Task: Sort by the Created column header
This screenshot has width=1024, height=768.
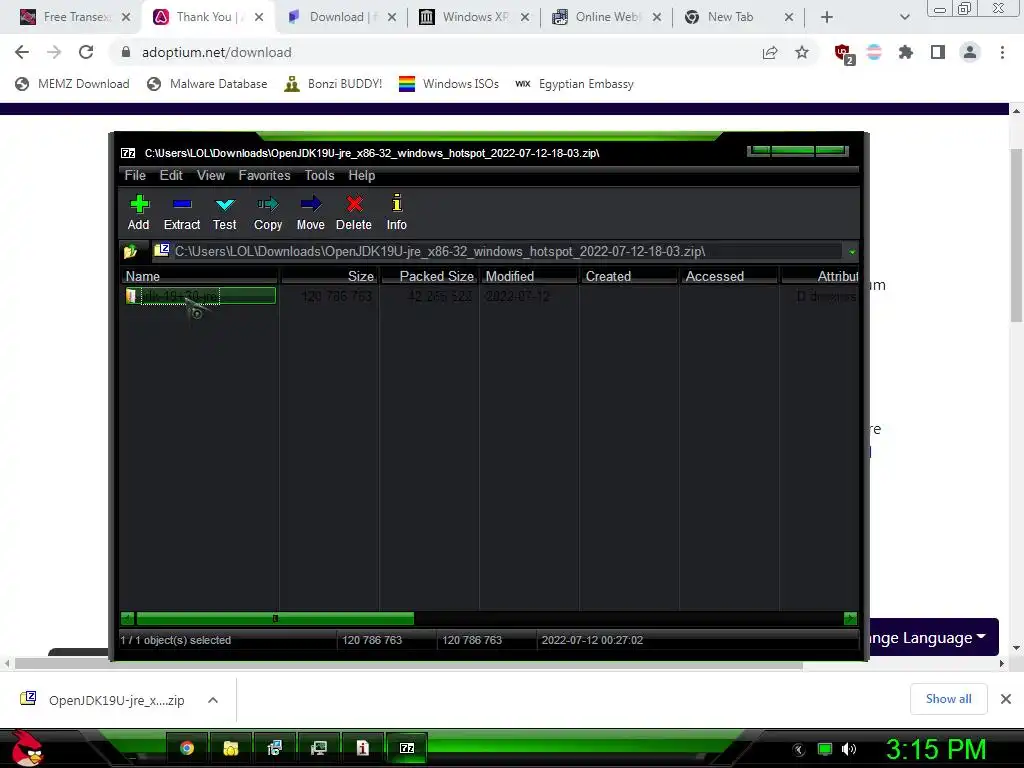Action: [630, 276]
